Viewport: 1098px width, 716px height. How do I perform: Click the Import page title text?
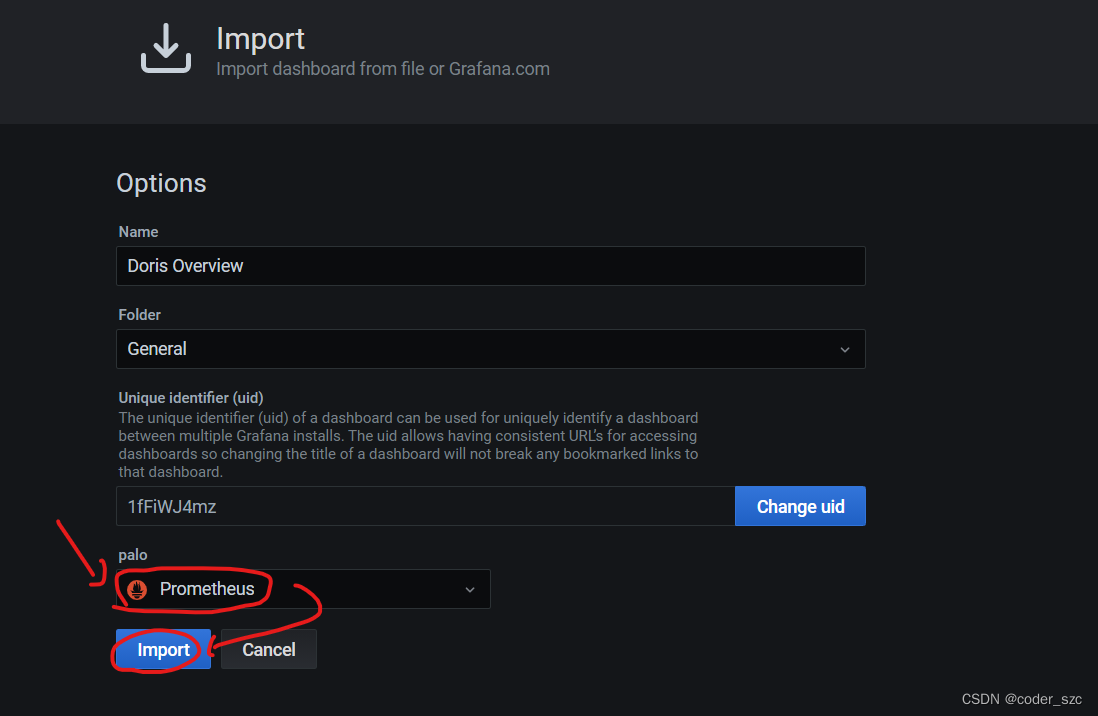point(260,39)
